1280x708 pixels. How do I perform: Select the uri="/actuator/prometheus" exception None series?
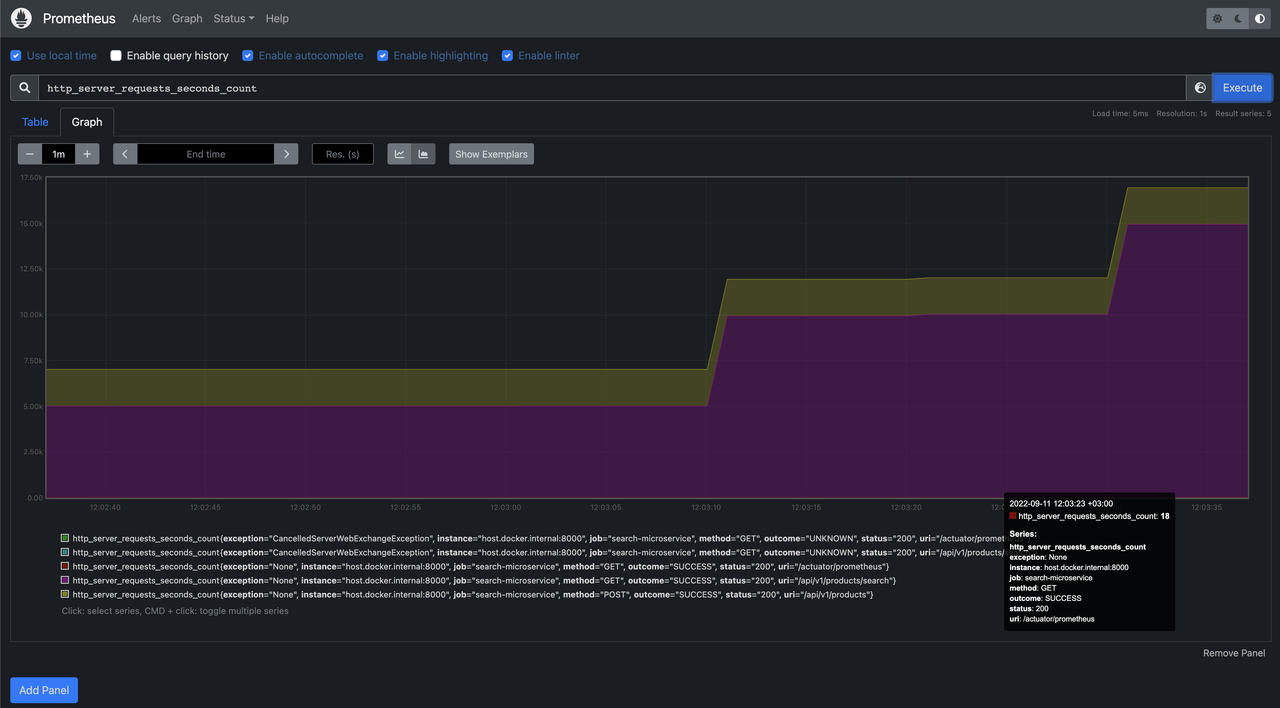475,567
